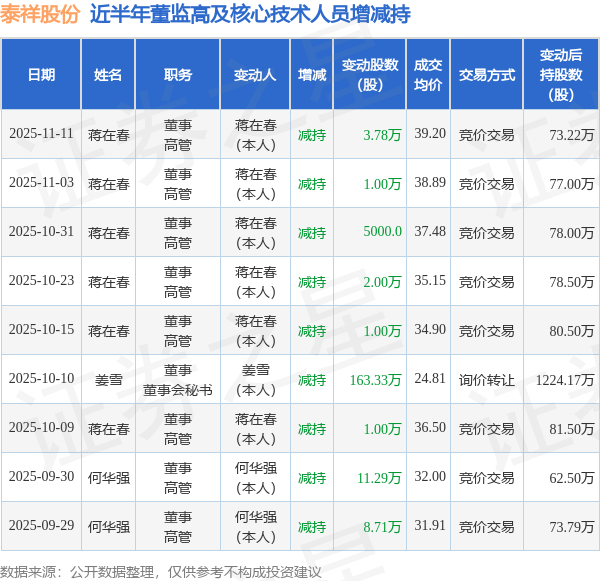Click 竞价交易 in the 2025-11-11 row
The image size is (600, 581).
tap(487, 135)
